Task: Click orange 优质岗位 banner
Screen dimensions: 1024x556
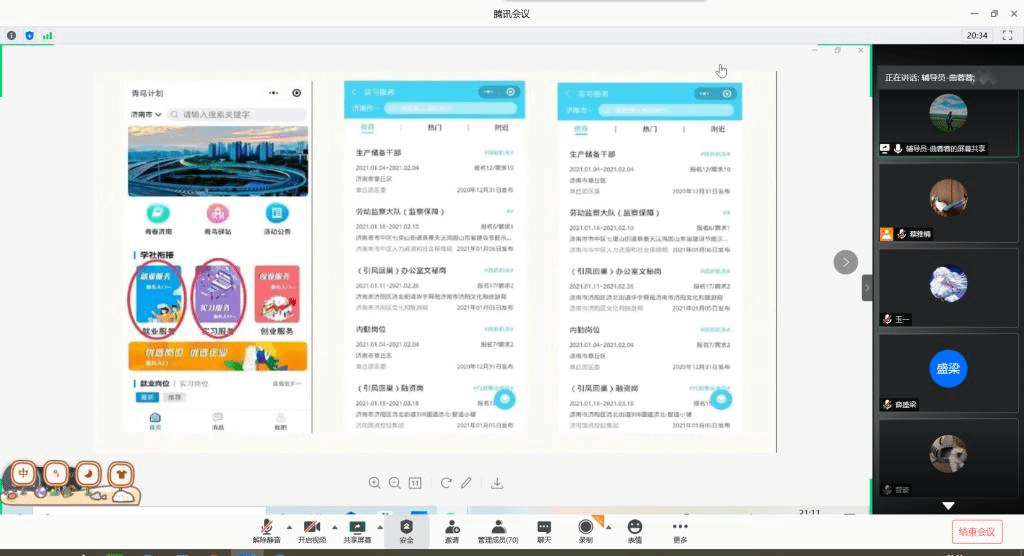Action: (x=217, y=357)
